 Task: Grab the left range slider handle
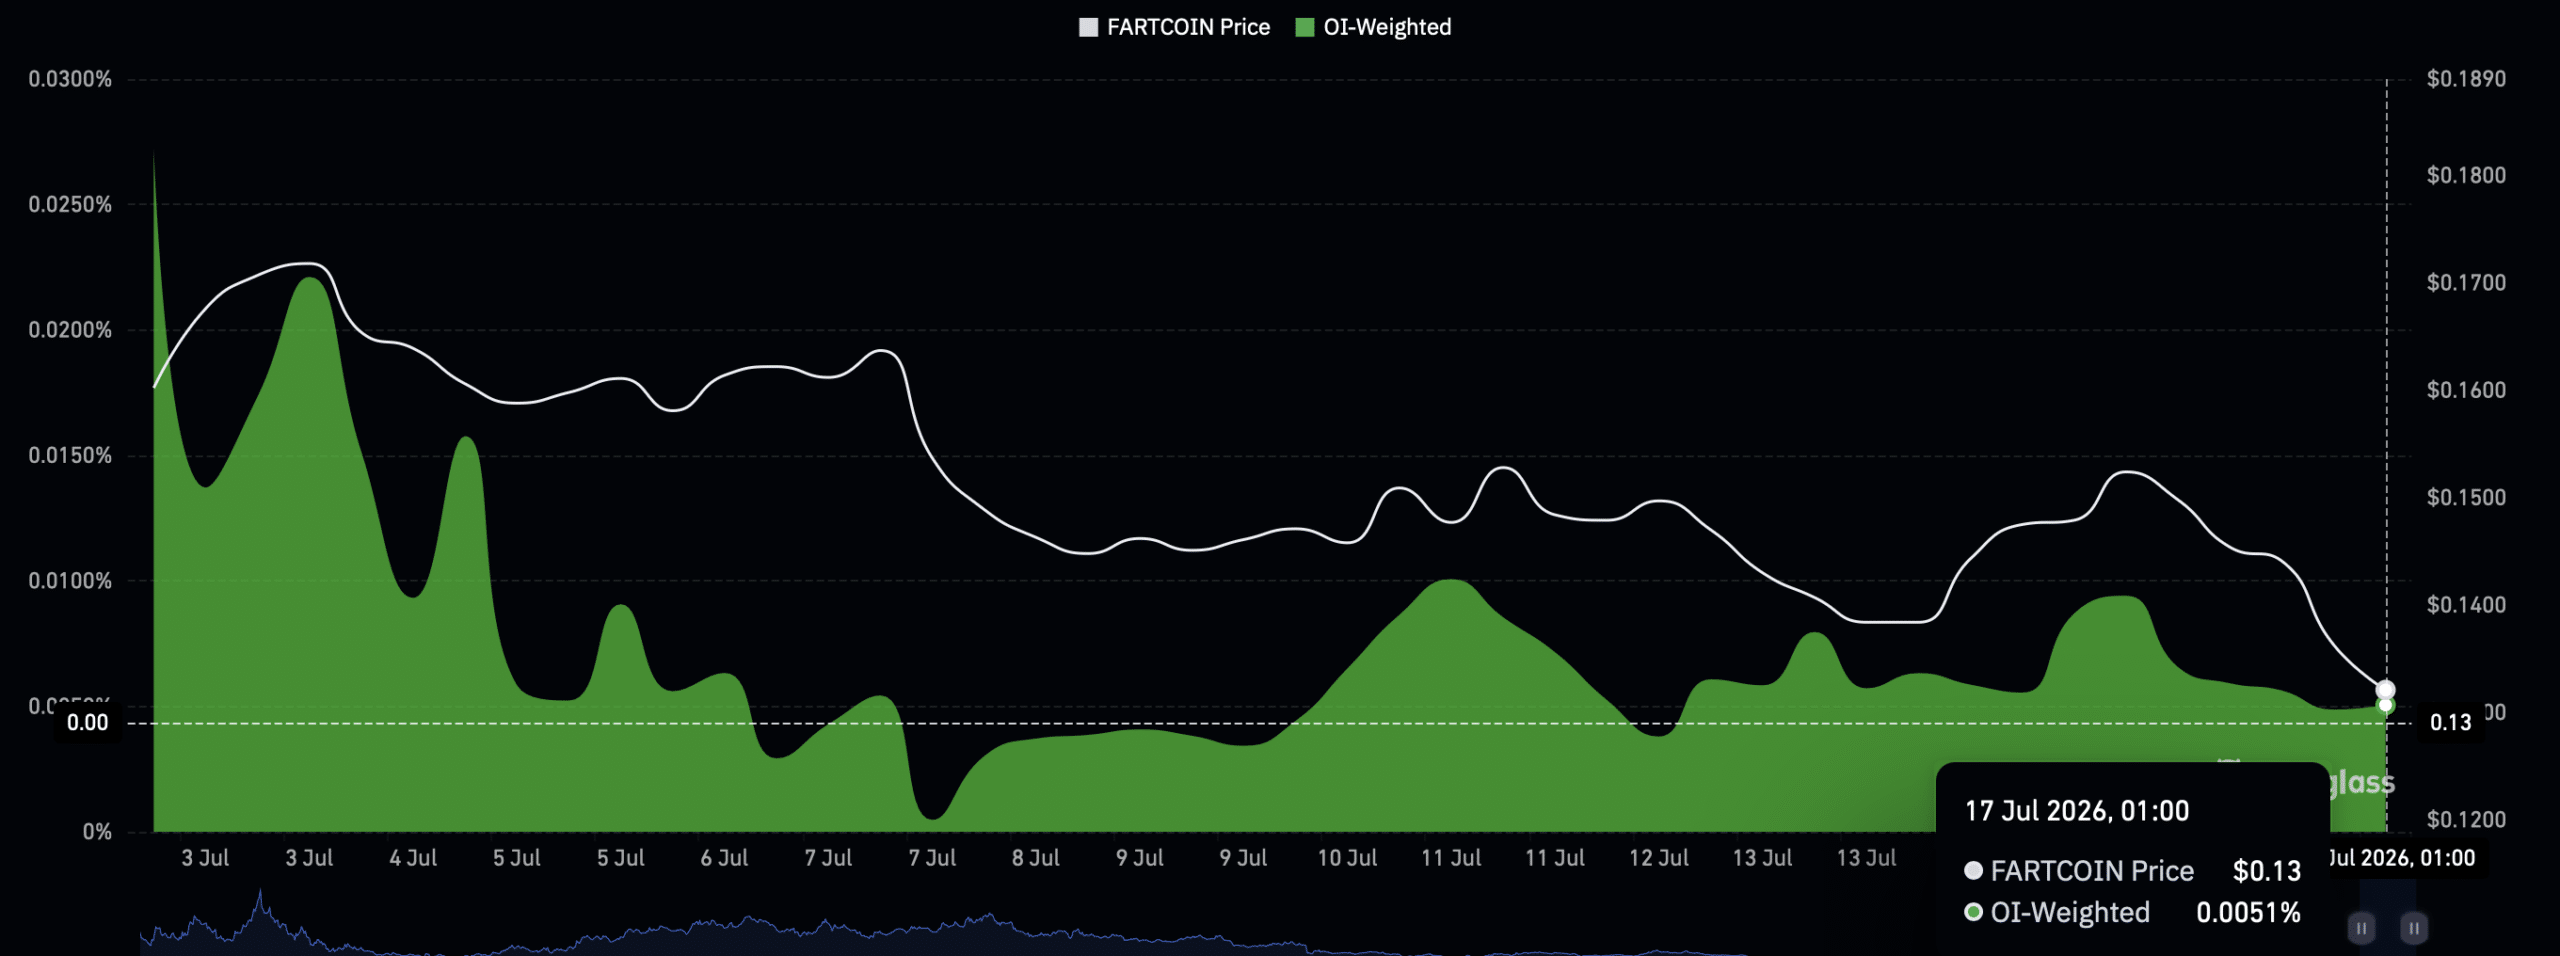point(2361,928)
